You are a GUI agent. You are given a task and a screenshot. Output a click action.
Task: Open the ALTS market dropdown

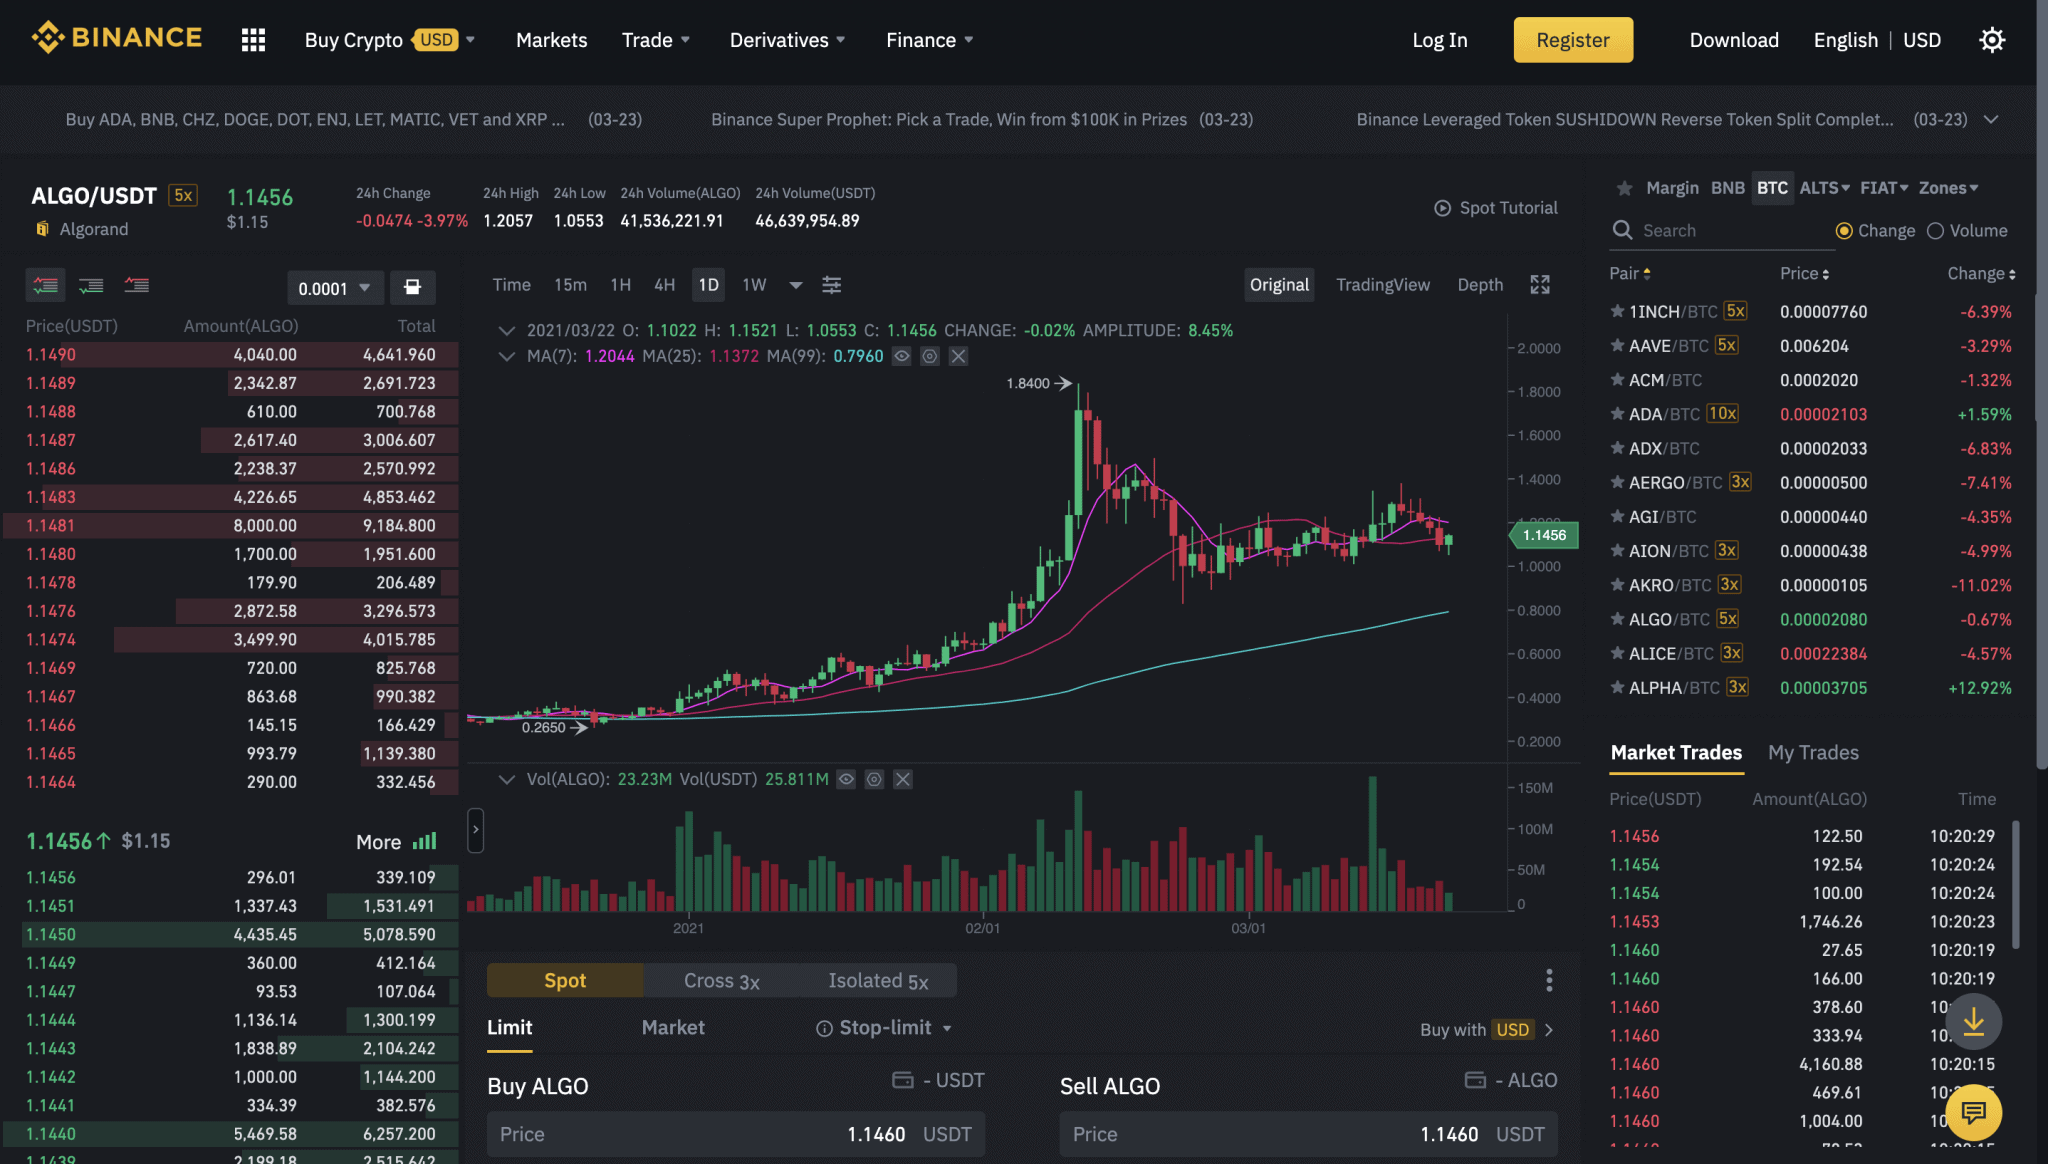pos(1825,188)
